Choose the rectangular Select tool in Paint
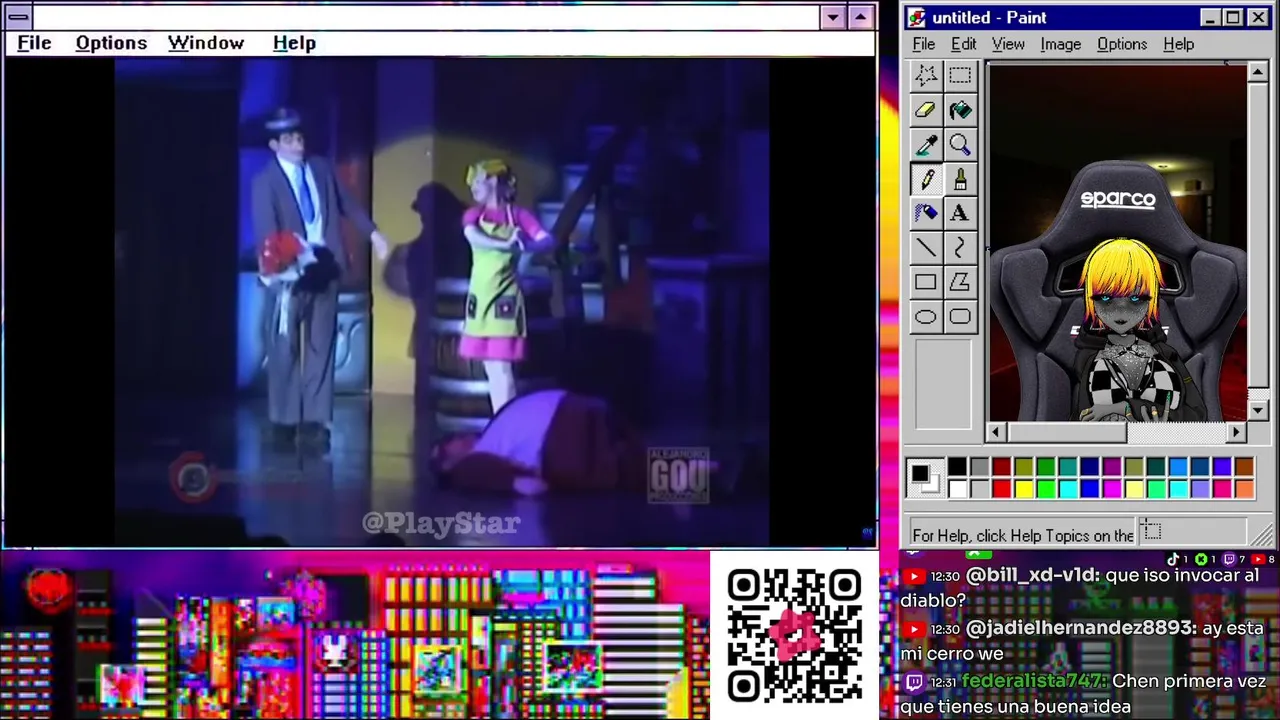The image size is (1280, 720). (960, 76)
